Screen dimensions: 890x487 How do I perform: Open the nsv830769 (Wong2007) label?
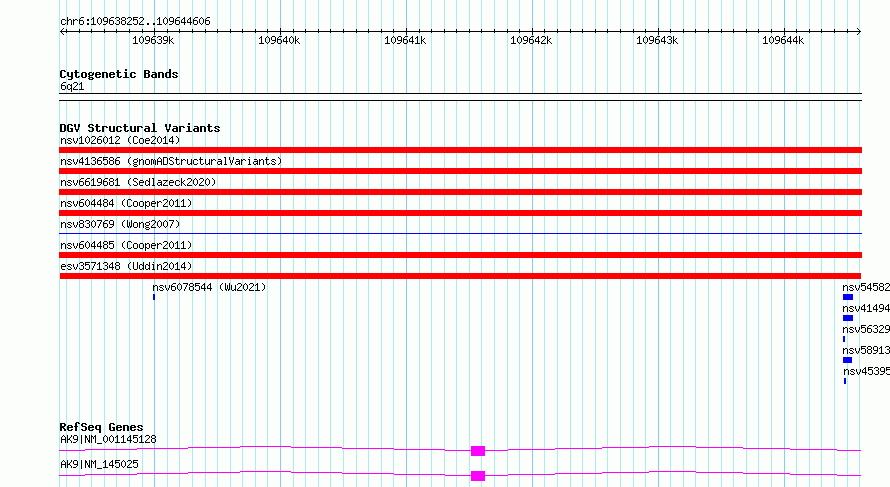click(120, 224)
